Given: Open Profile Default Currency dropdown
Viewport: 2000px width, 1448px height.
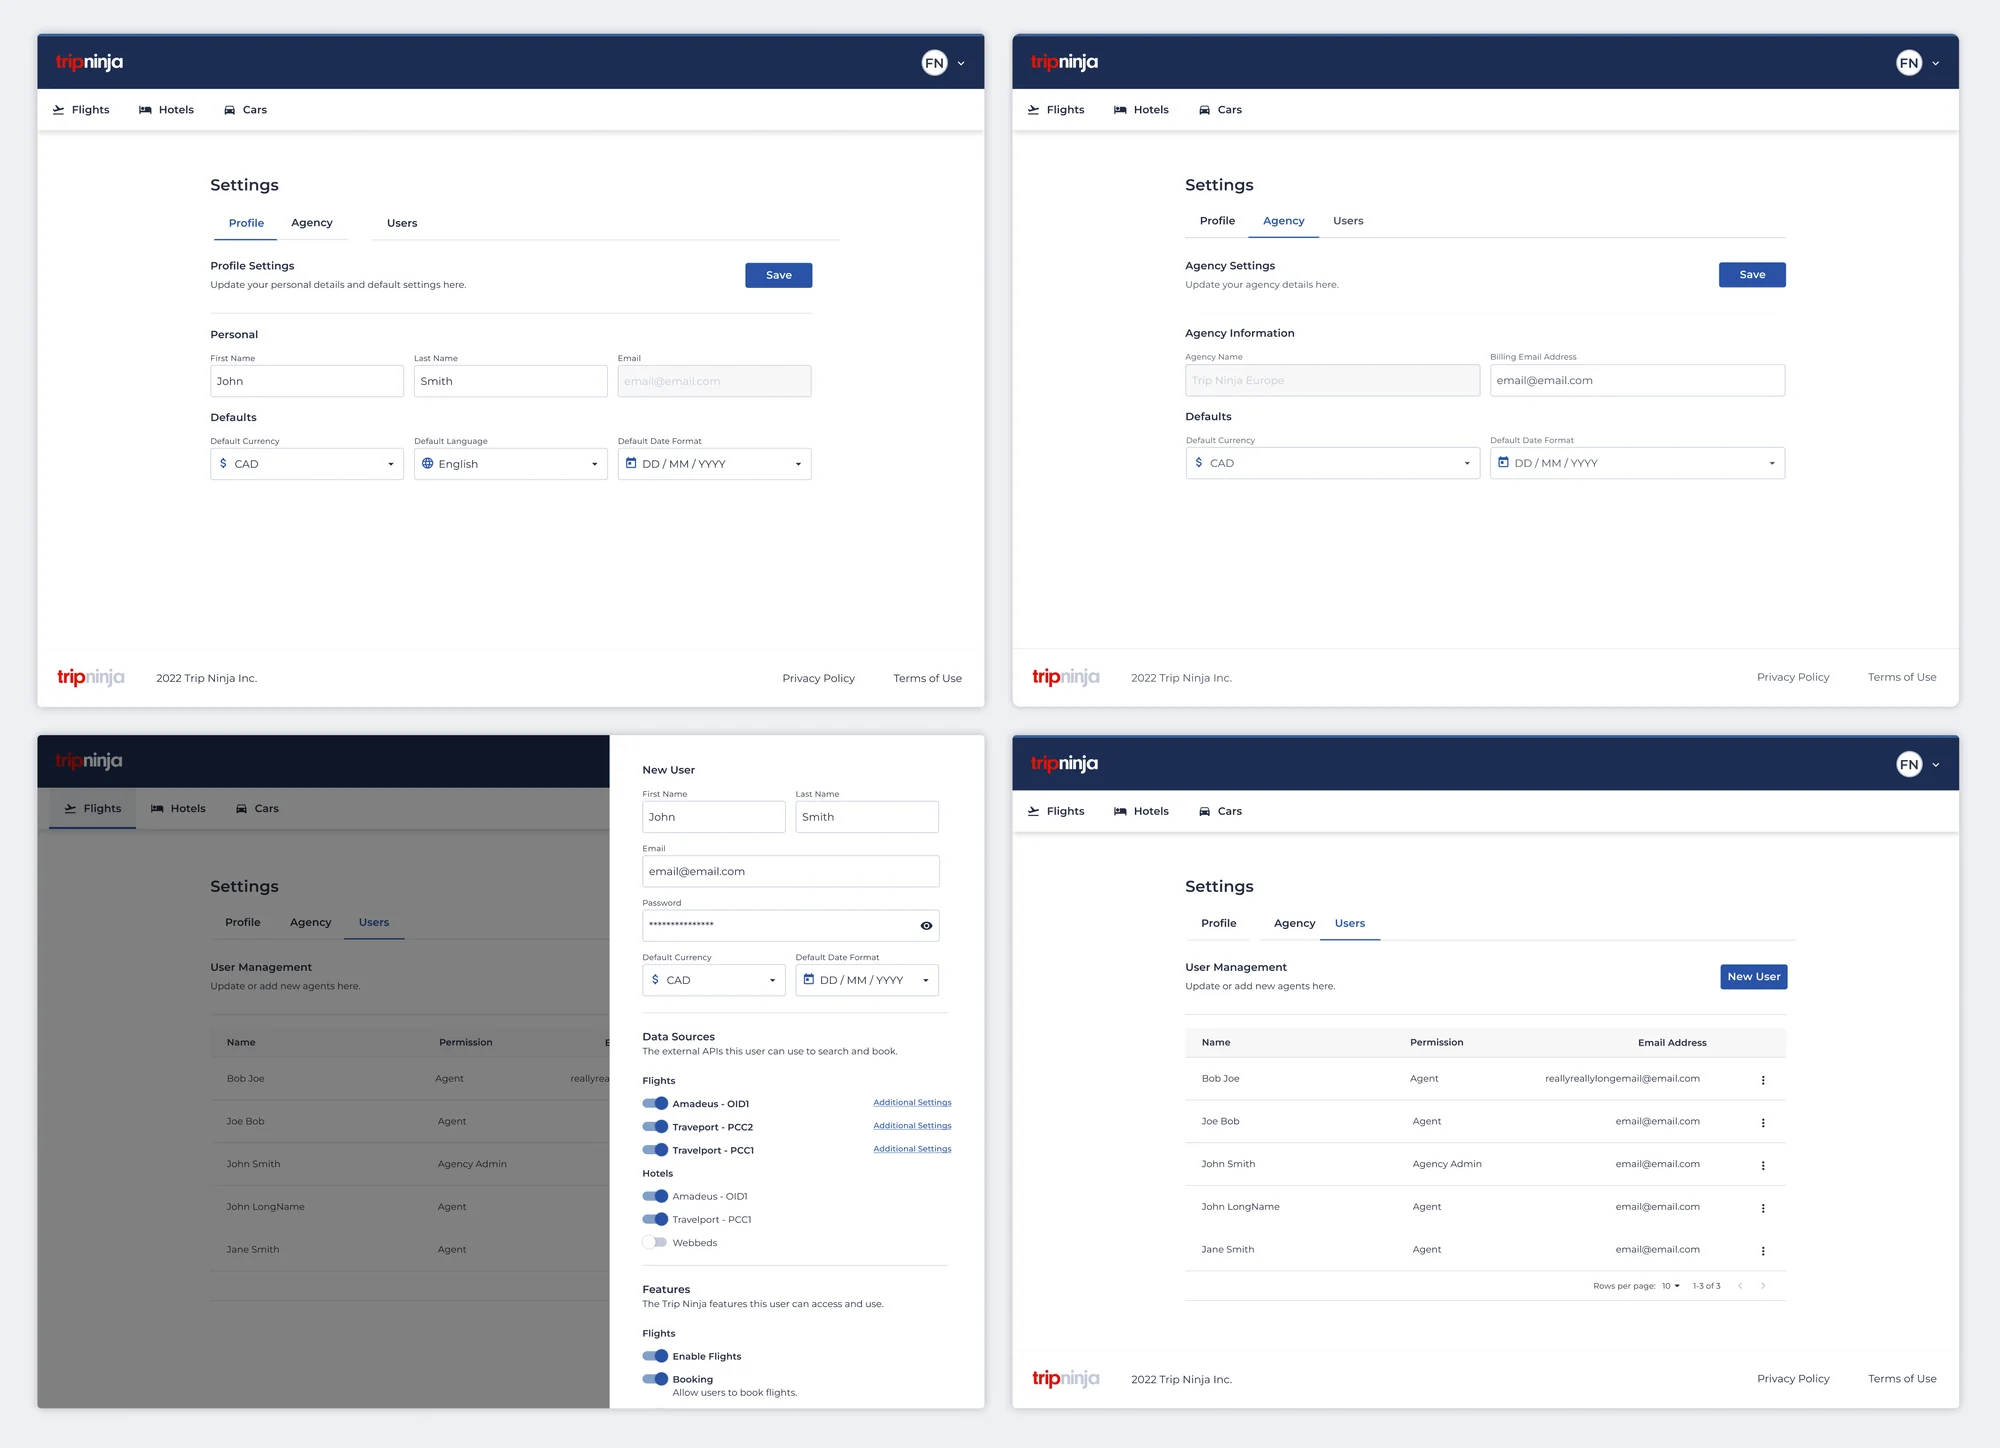Looking at the screenshot, I should pos(307,464).
